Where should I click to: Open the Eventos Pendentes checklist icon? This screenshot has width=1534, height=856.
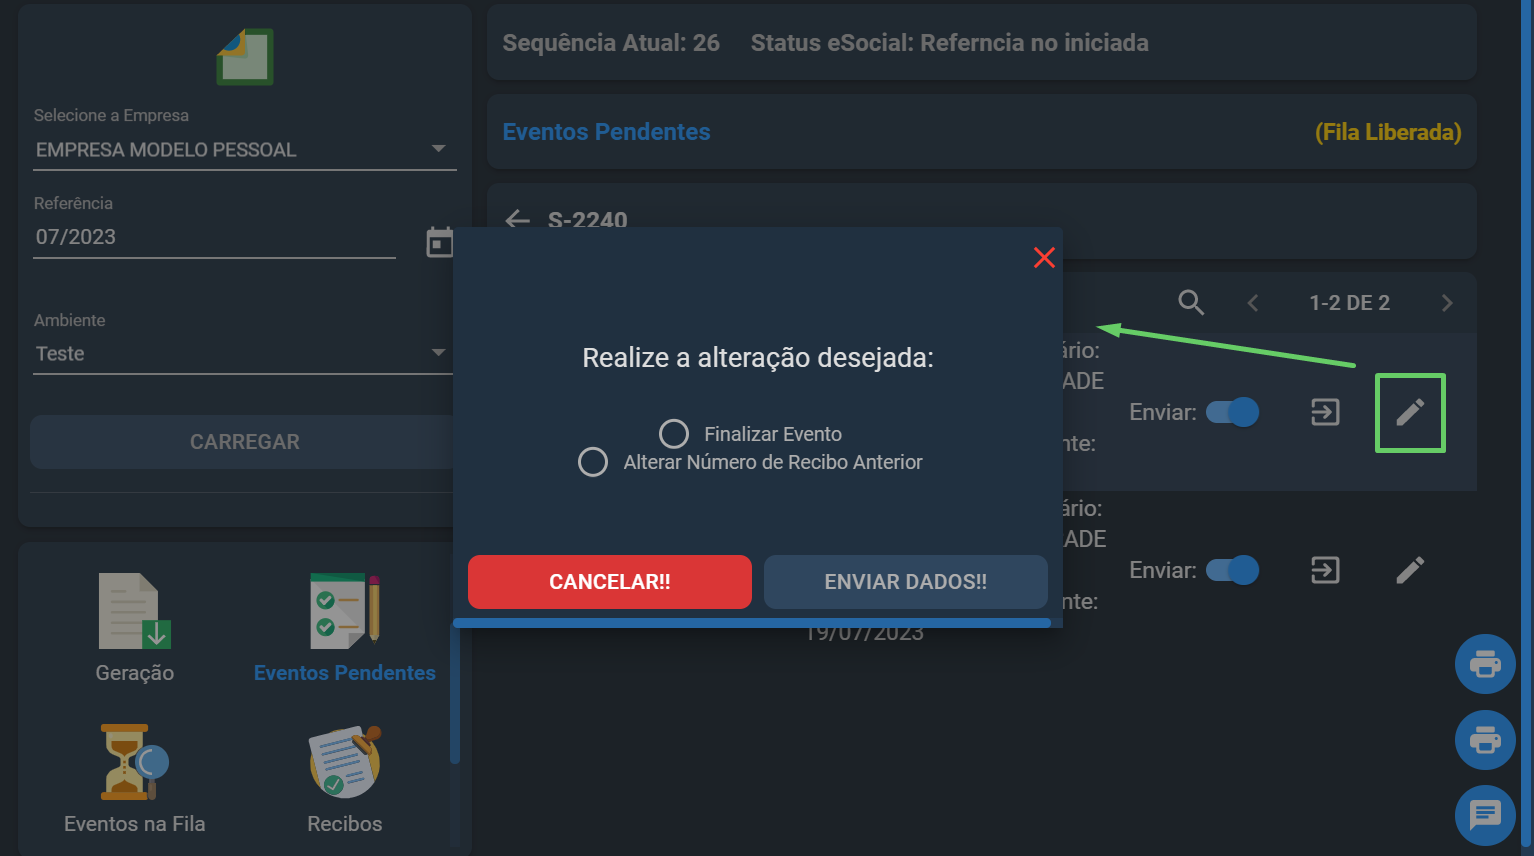tap(345, 611)
